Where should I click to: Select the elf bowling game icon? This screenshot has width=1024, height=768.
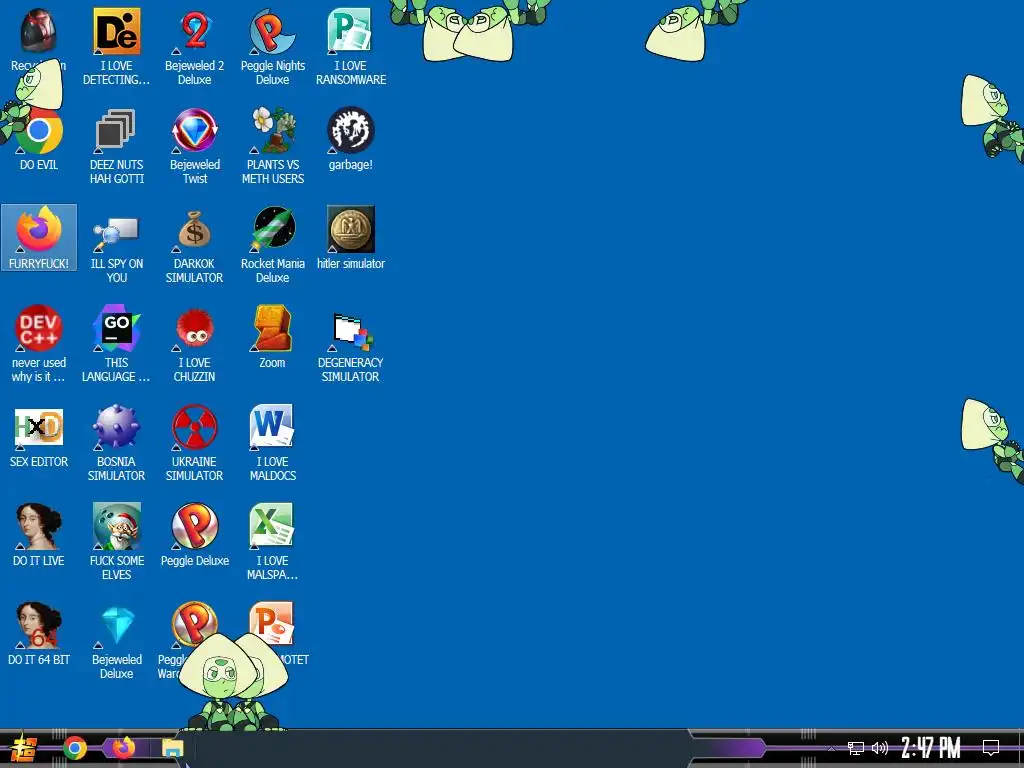(x=116, y=526)
